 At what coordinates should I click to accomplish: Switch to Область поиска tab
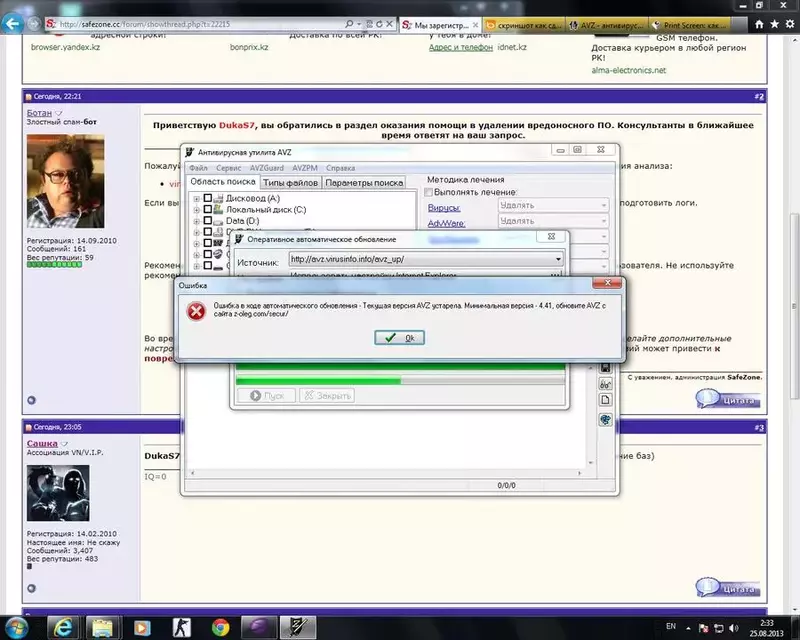point(222,182)
